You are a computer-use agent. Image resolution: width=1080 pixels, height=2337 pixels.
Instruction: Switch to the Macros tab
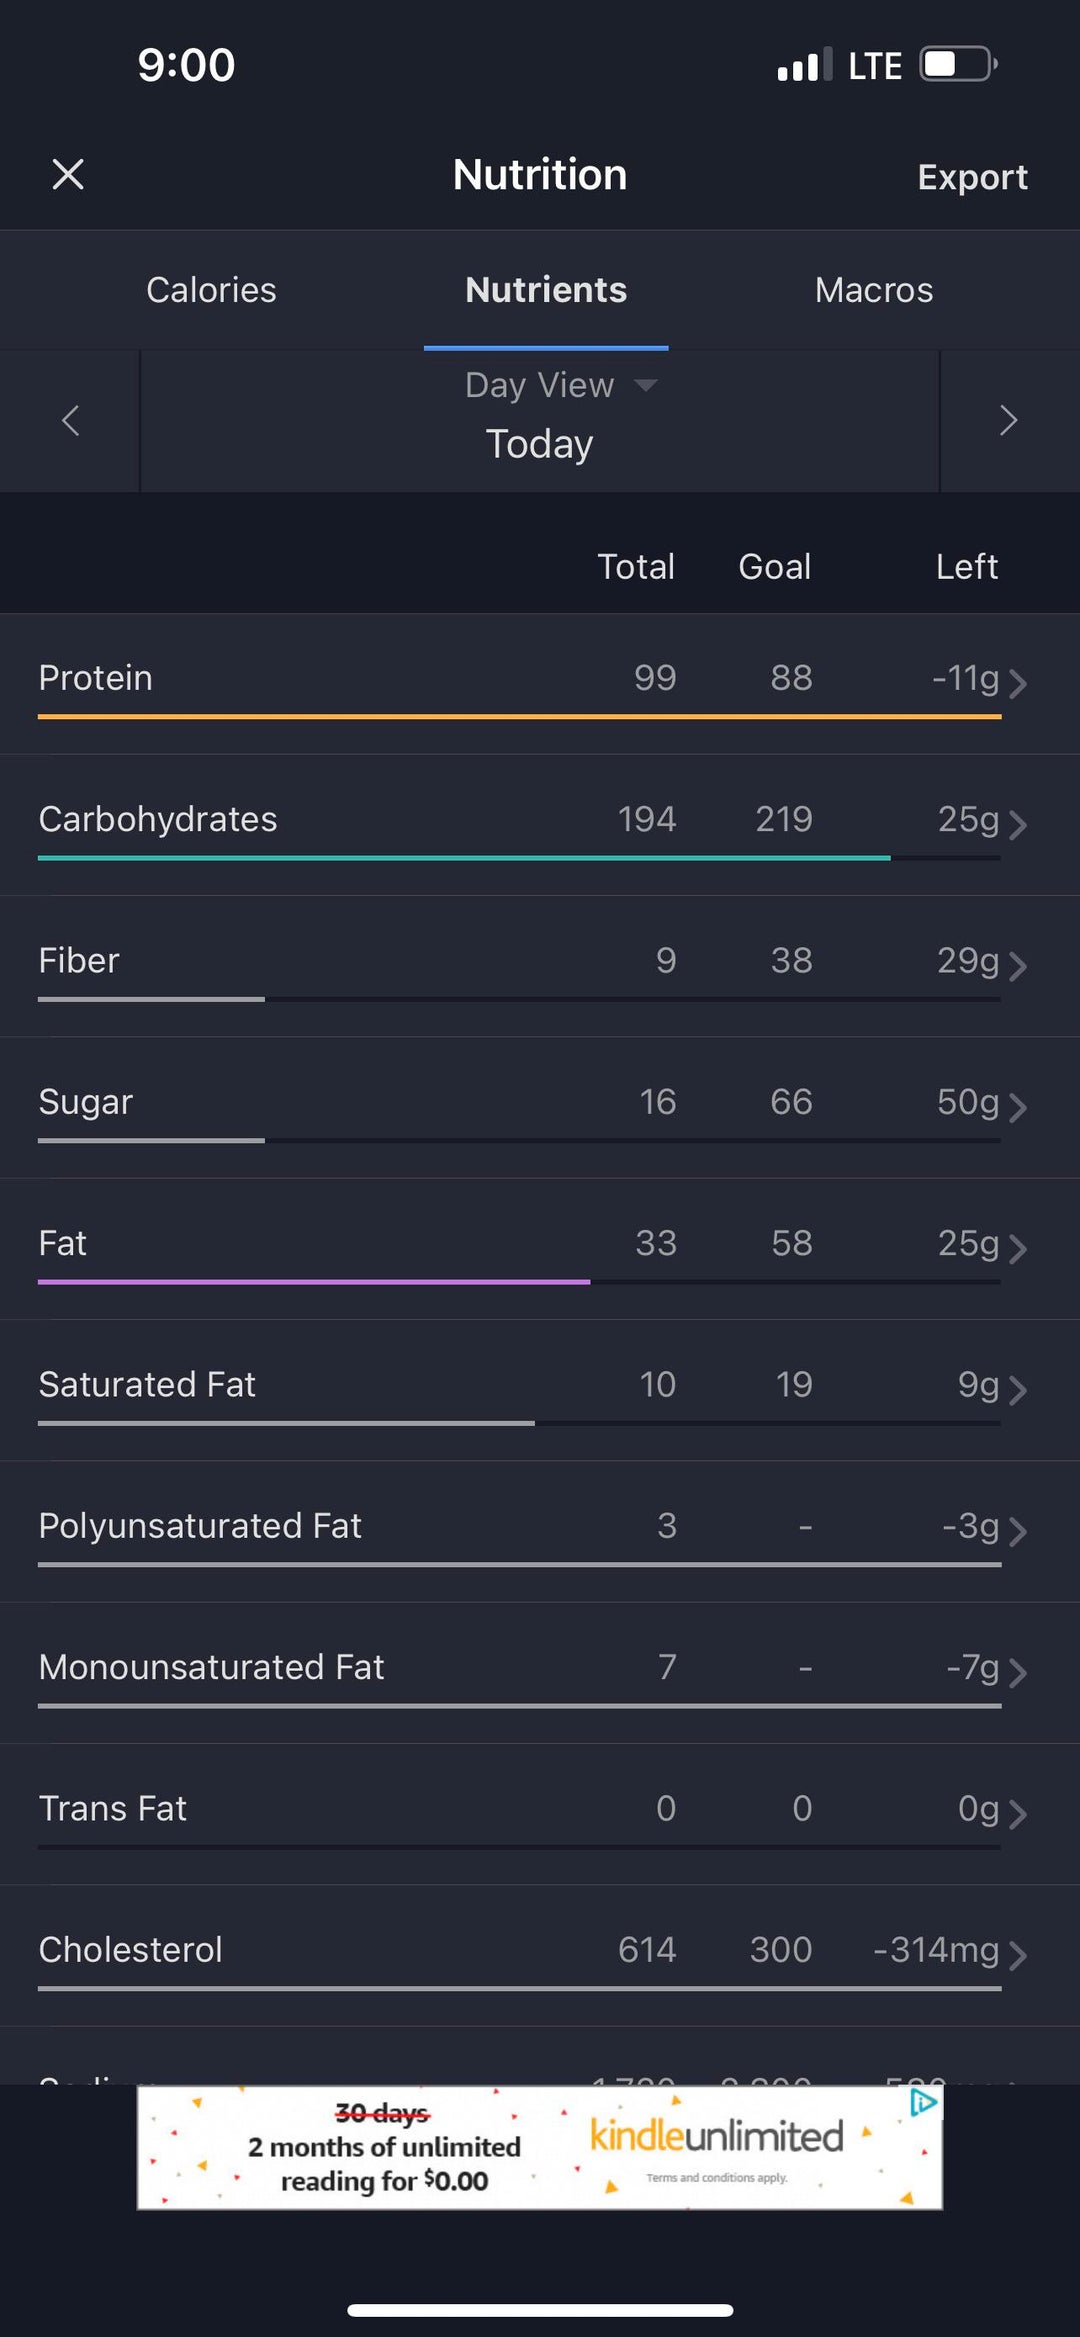pyautogui.click(x=873, y=290)
